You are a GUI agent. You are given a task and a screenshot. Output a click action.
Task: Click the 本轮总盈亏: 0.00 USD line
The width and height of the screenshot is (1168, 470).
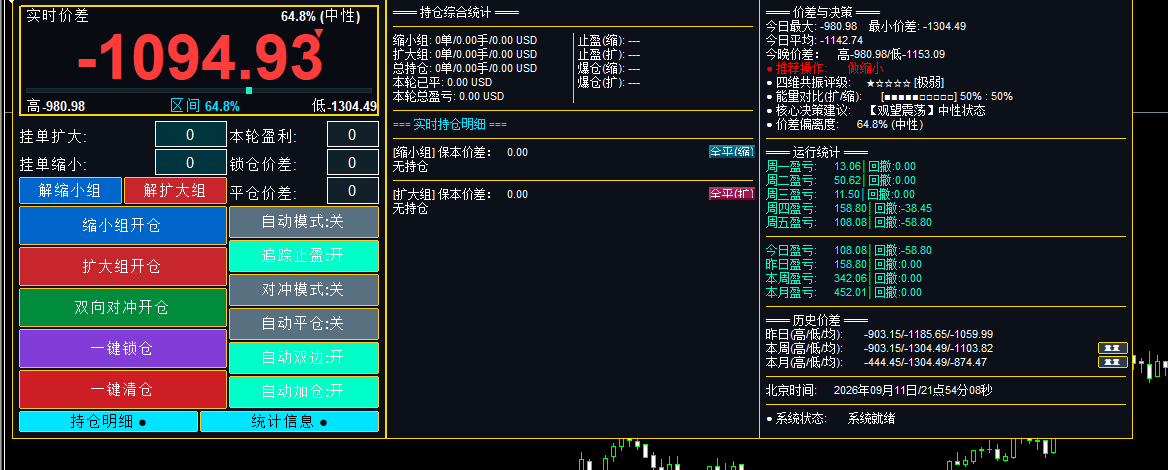(x=448, y=96)
